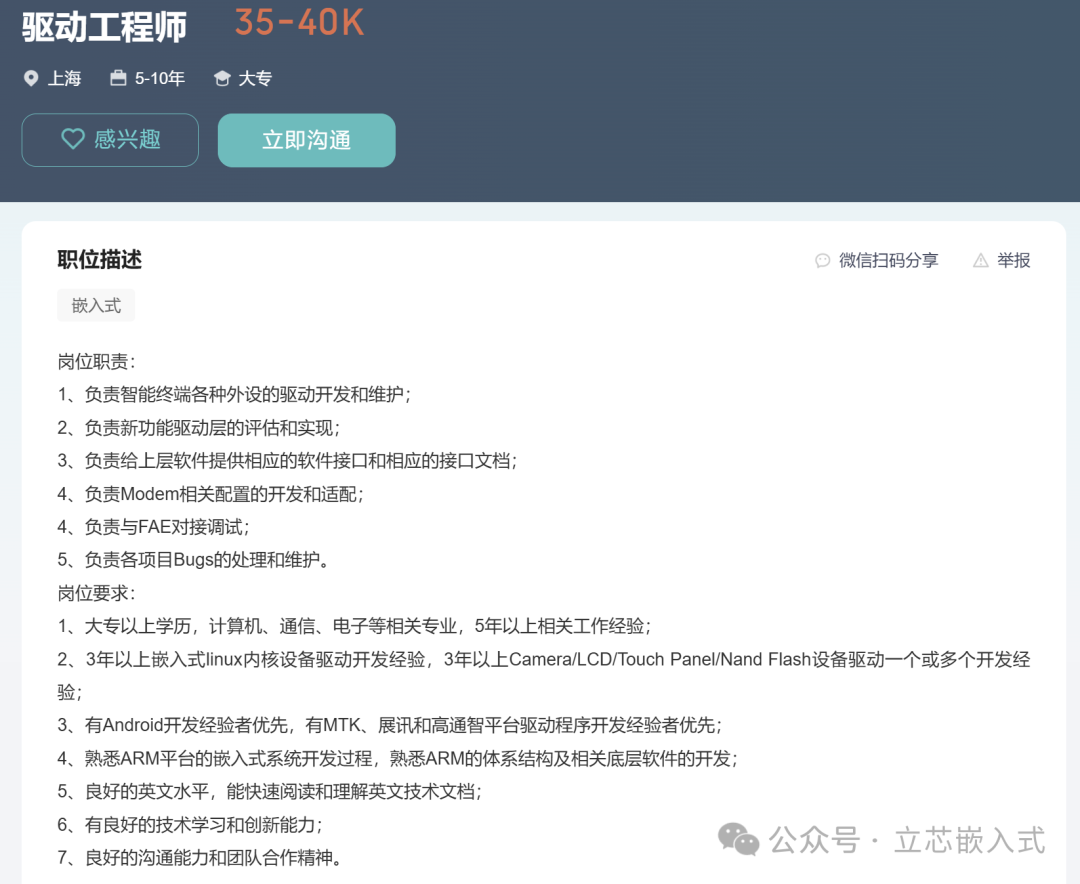This screenshot has width=1080, height=884.
Task: Click line 负责给上层软件提供相应的软件接口
Action: [x=287, y=461]
